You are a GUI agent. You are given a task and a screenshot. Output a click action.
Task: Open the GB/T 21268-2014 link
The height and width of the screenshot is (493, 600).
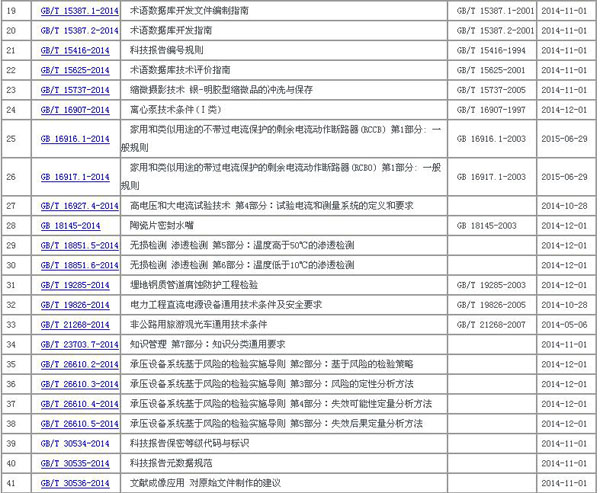[x=75, y=325]
